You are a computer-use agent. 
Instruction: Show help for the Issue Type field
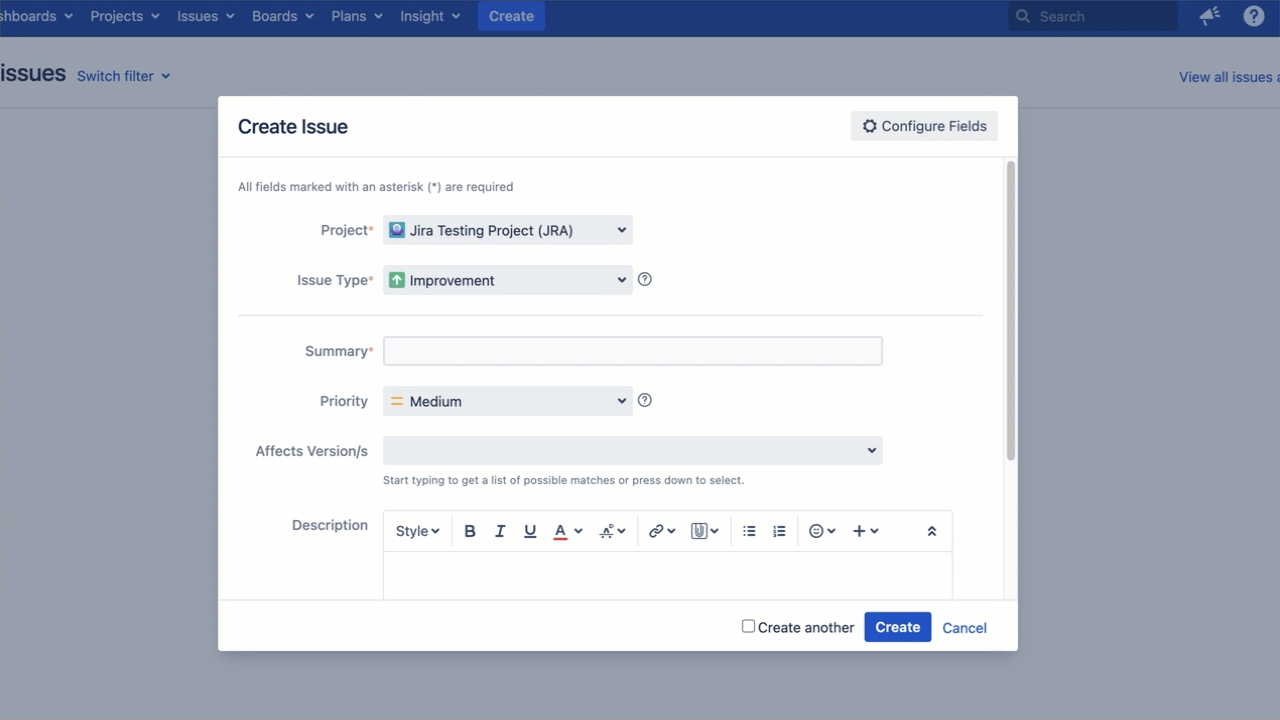pos(645,280)
